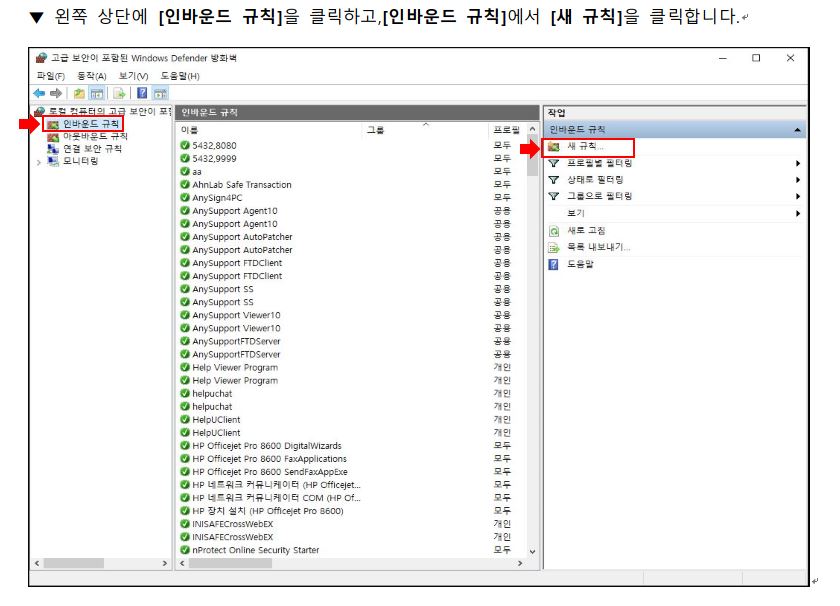This screenshot has width=840, height=606.
Task: Toggle the action pane toolbar icon
Action: [160, 93]
